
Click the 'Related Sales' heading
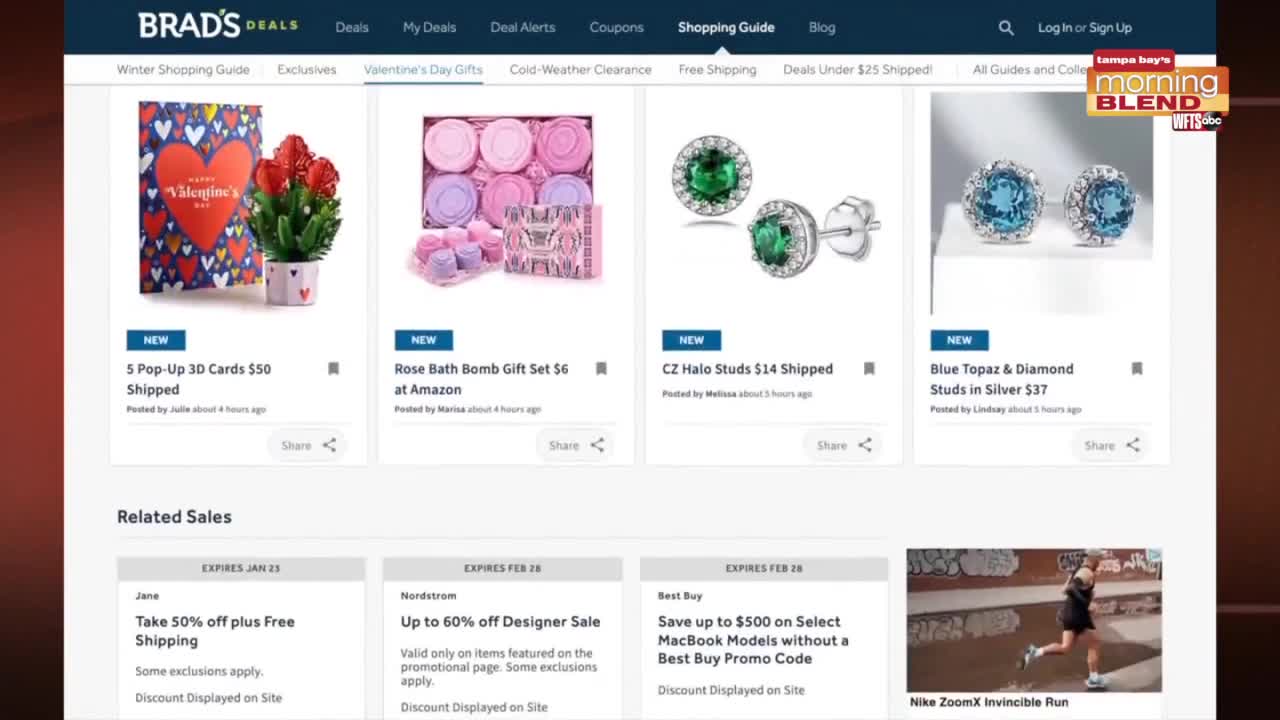(x=174, y=517)
